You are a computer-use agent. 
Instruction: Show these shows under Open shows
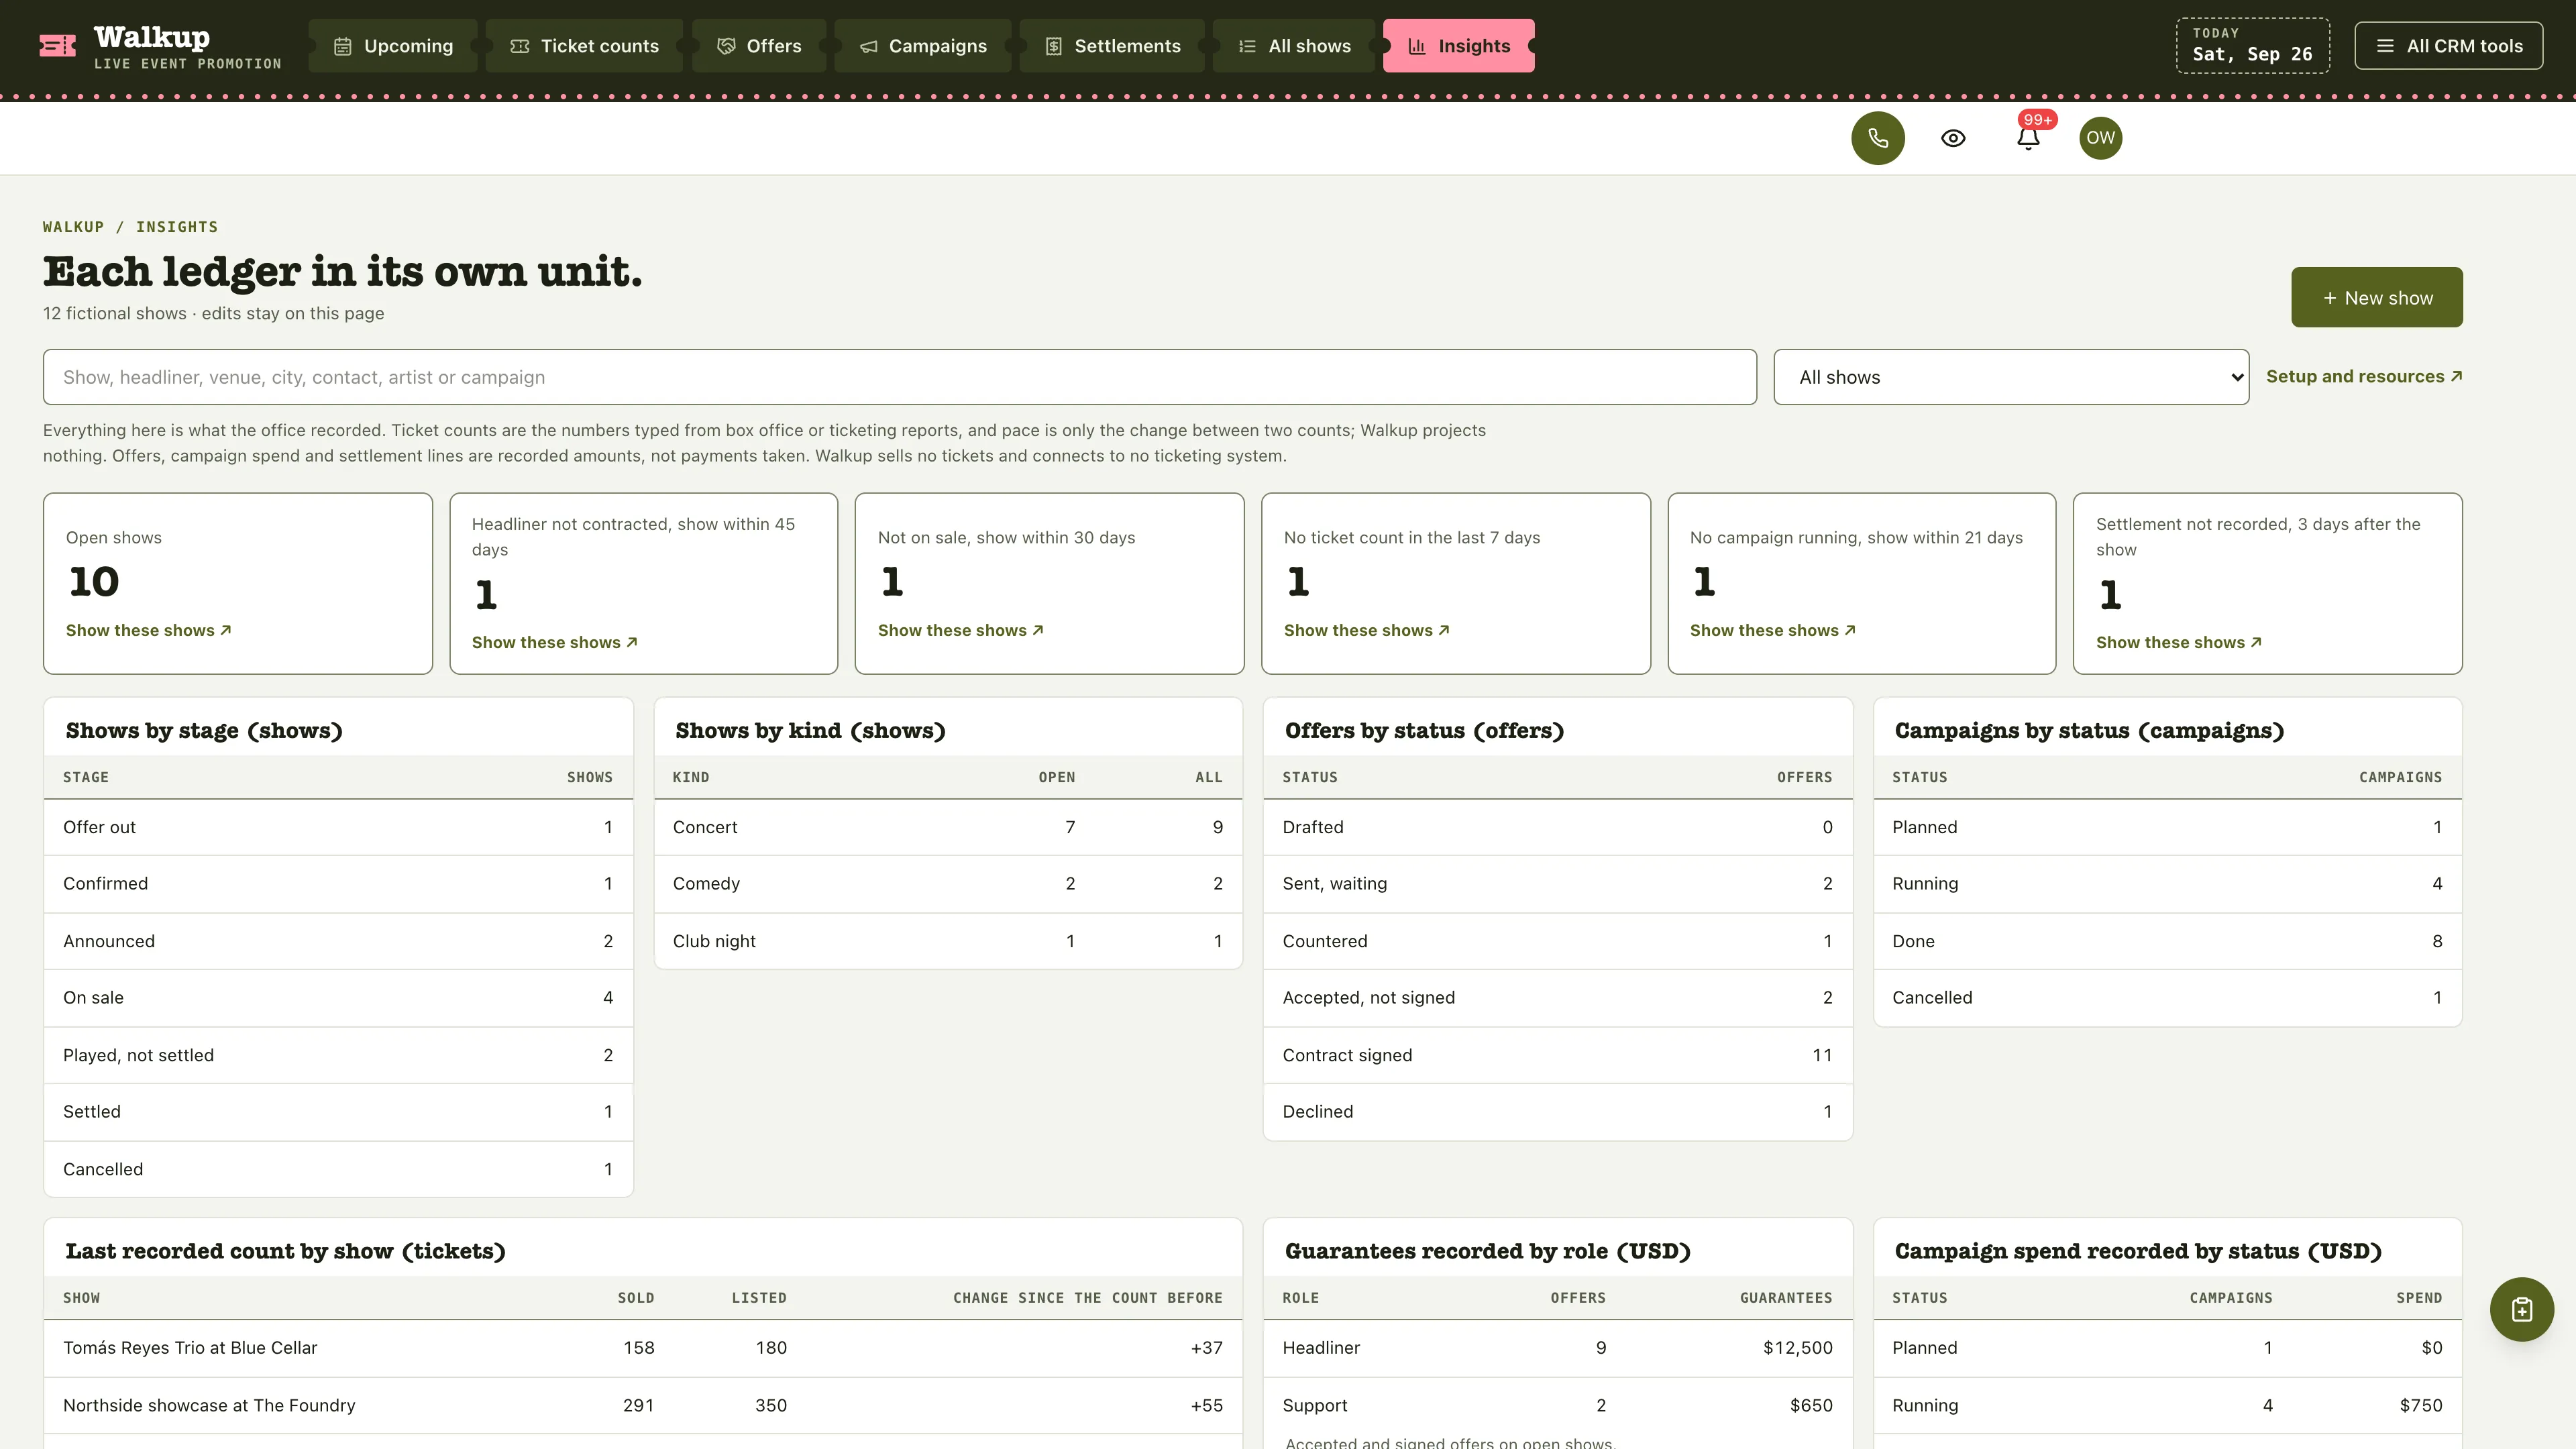(148, 630)
